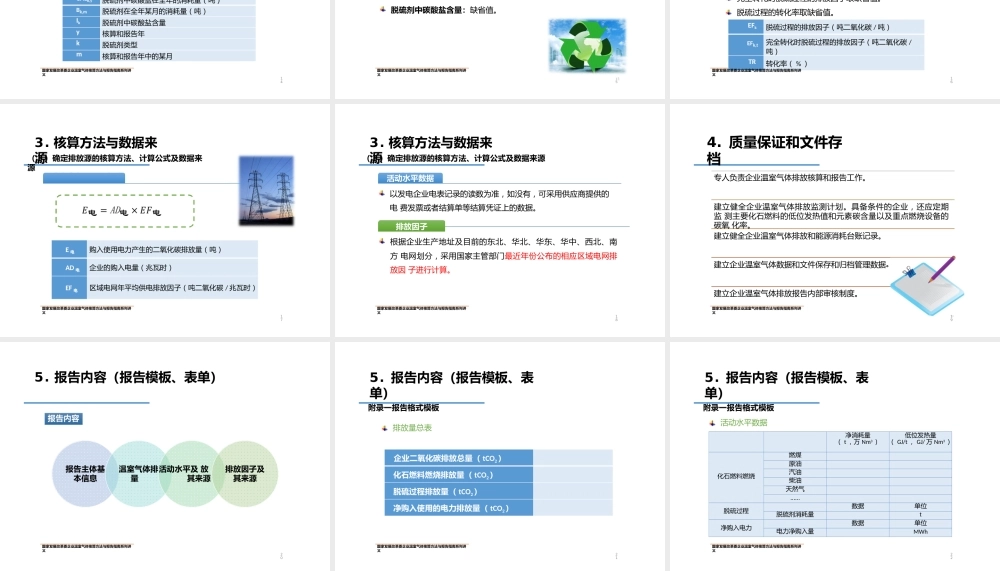Viewport: 1000px width, 571px height.
Task: Select the slide with four overlapping circles
Action: click(165, 456)
